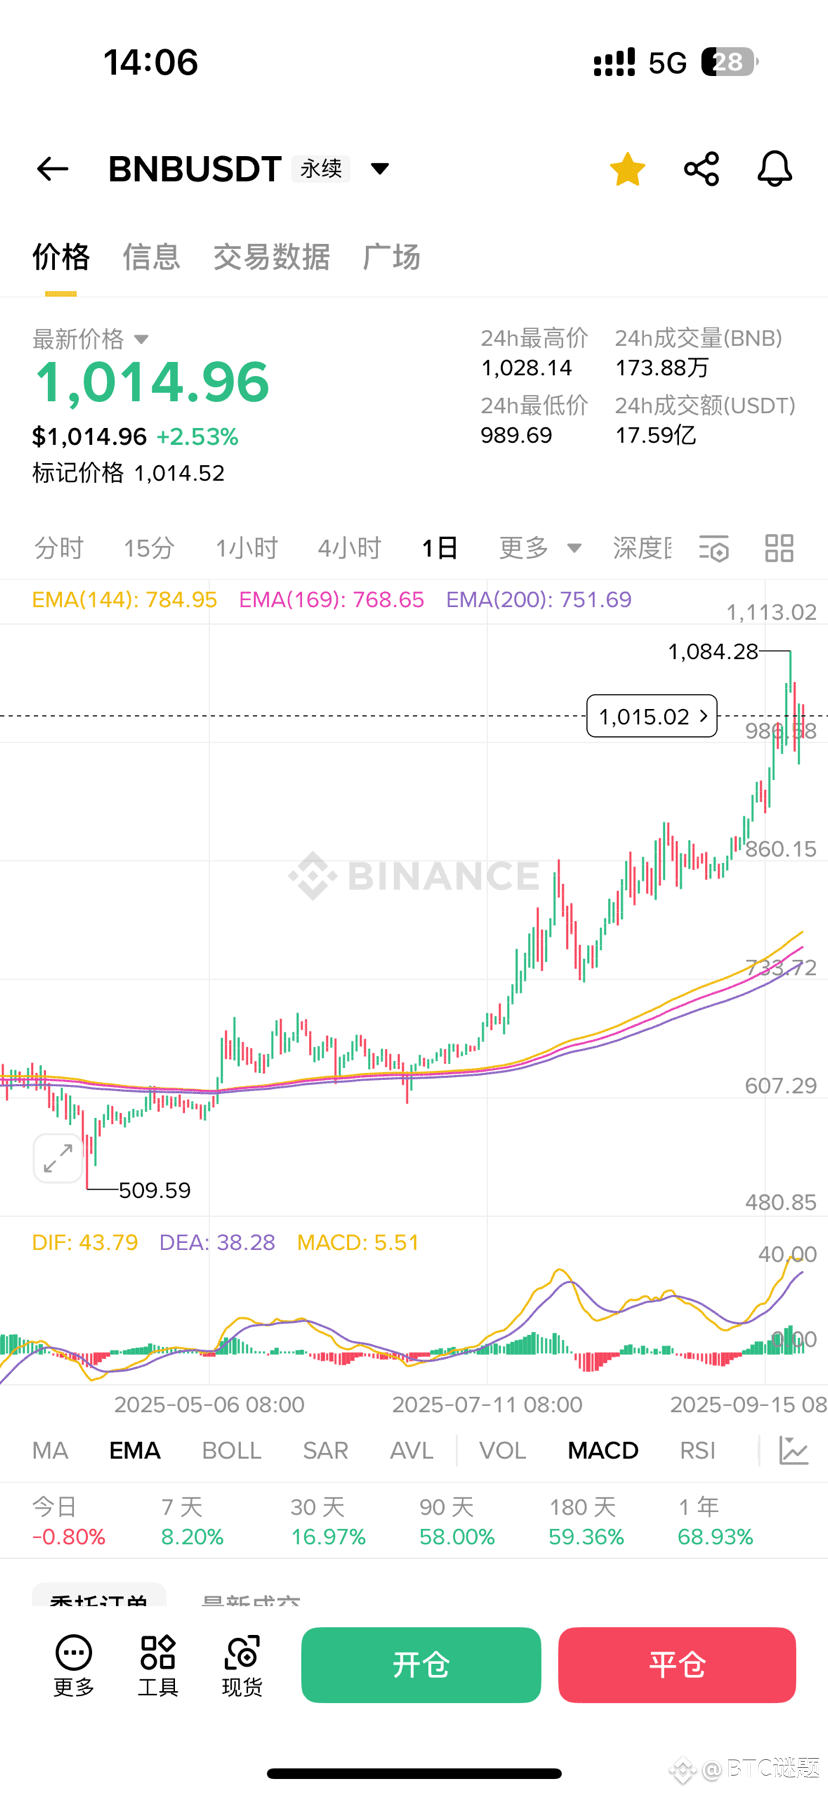Tap the 平仓 close position button
The width and height of the screenshot is (828, 1796).
pos(677,1665)
